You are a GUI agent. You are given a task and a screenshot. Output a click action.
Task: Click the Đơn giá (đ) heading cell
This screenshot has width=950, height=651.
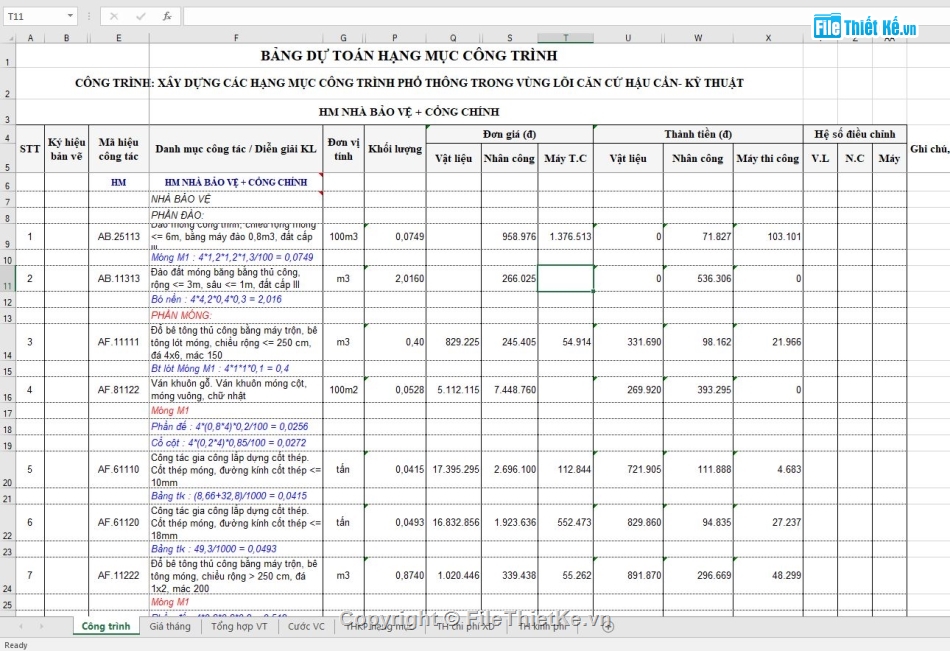(x=510, y=134)
